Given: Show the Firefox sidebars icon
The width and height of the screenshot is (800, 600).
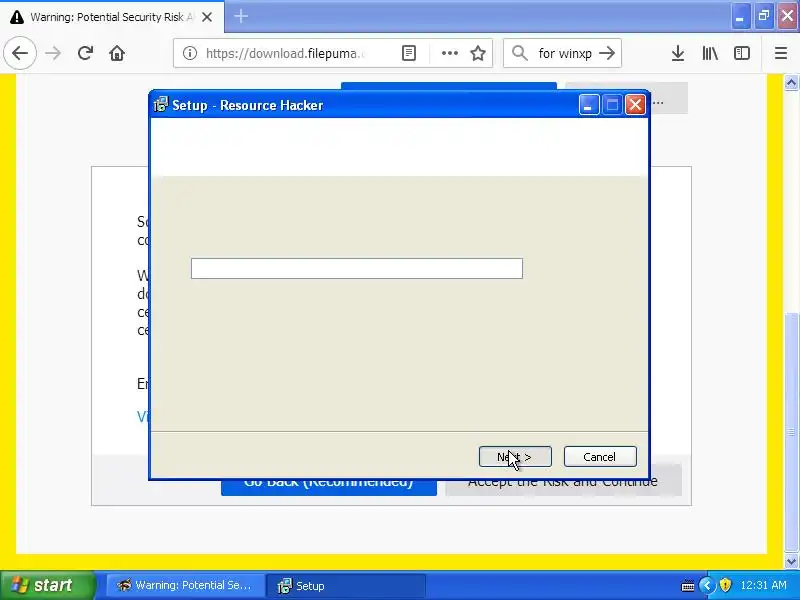Looking at the screenshot, I should (x=742, y=53).
